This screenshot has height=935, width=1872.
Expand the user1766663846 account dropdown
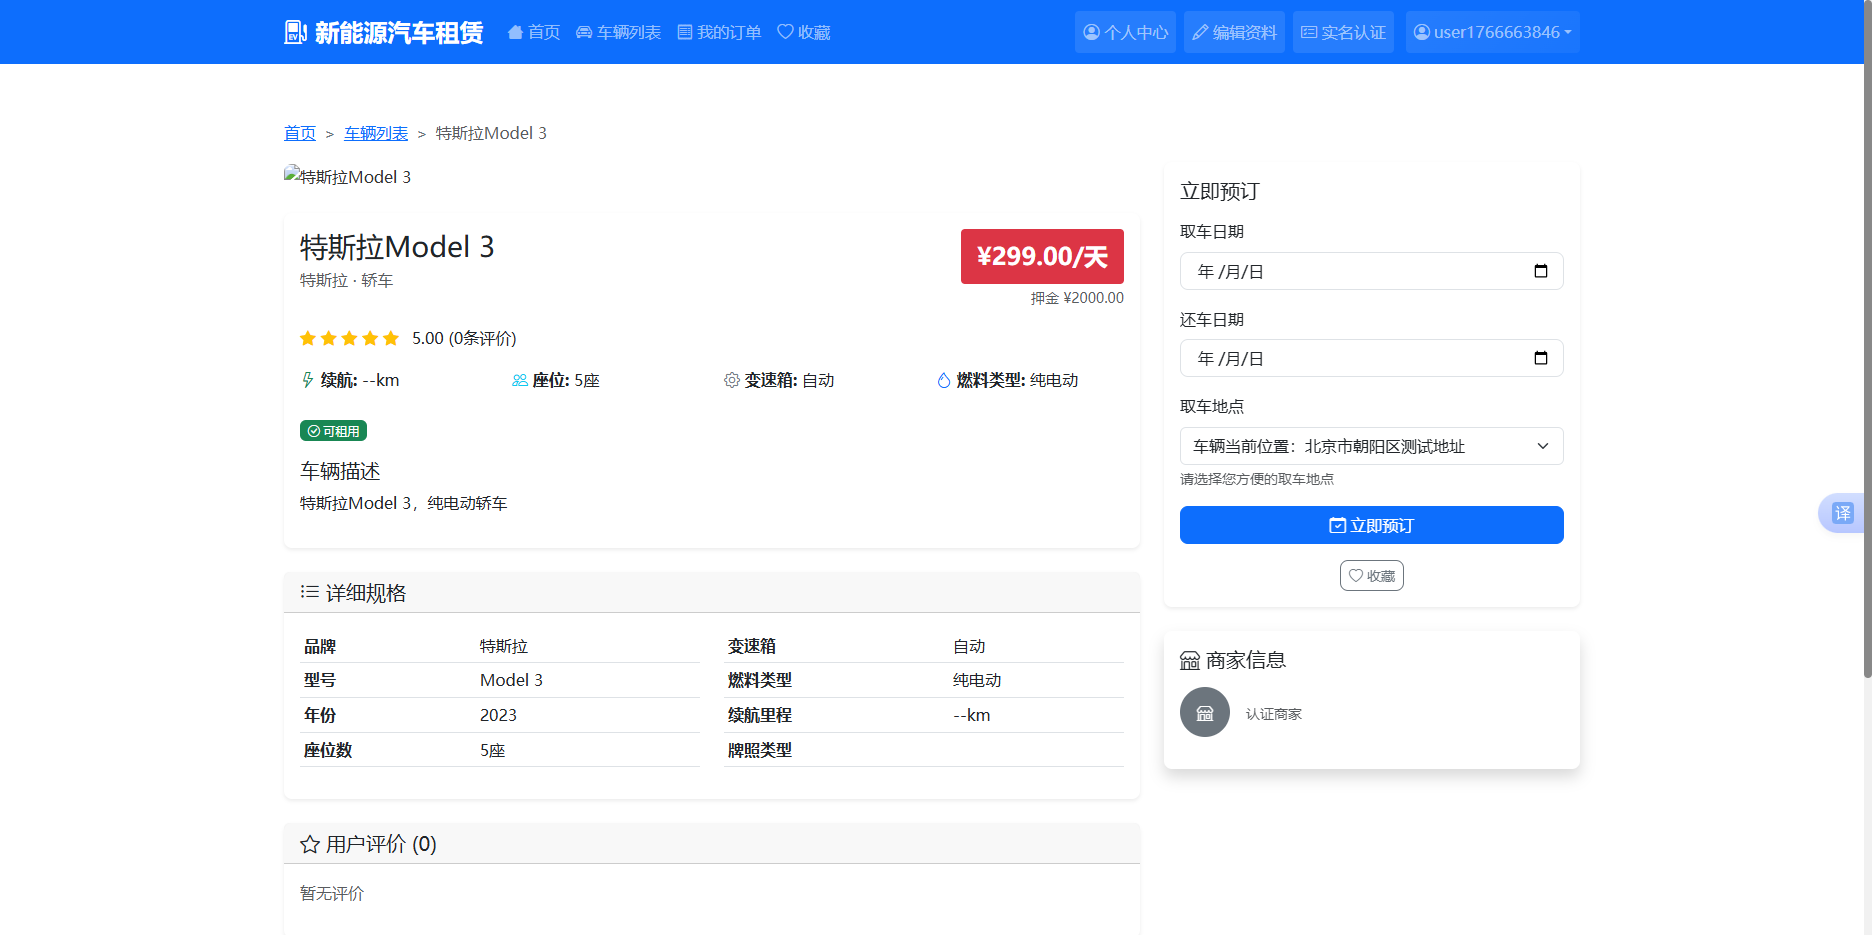(x=1492, y=32)
